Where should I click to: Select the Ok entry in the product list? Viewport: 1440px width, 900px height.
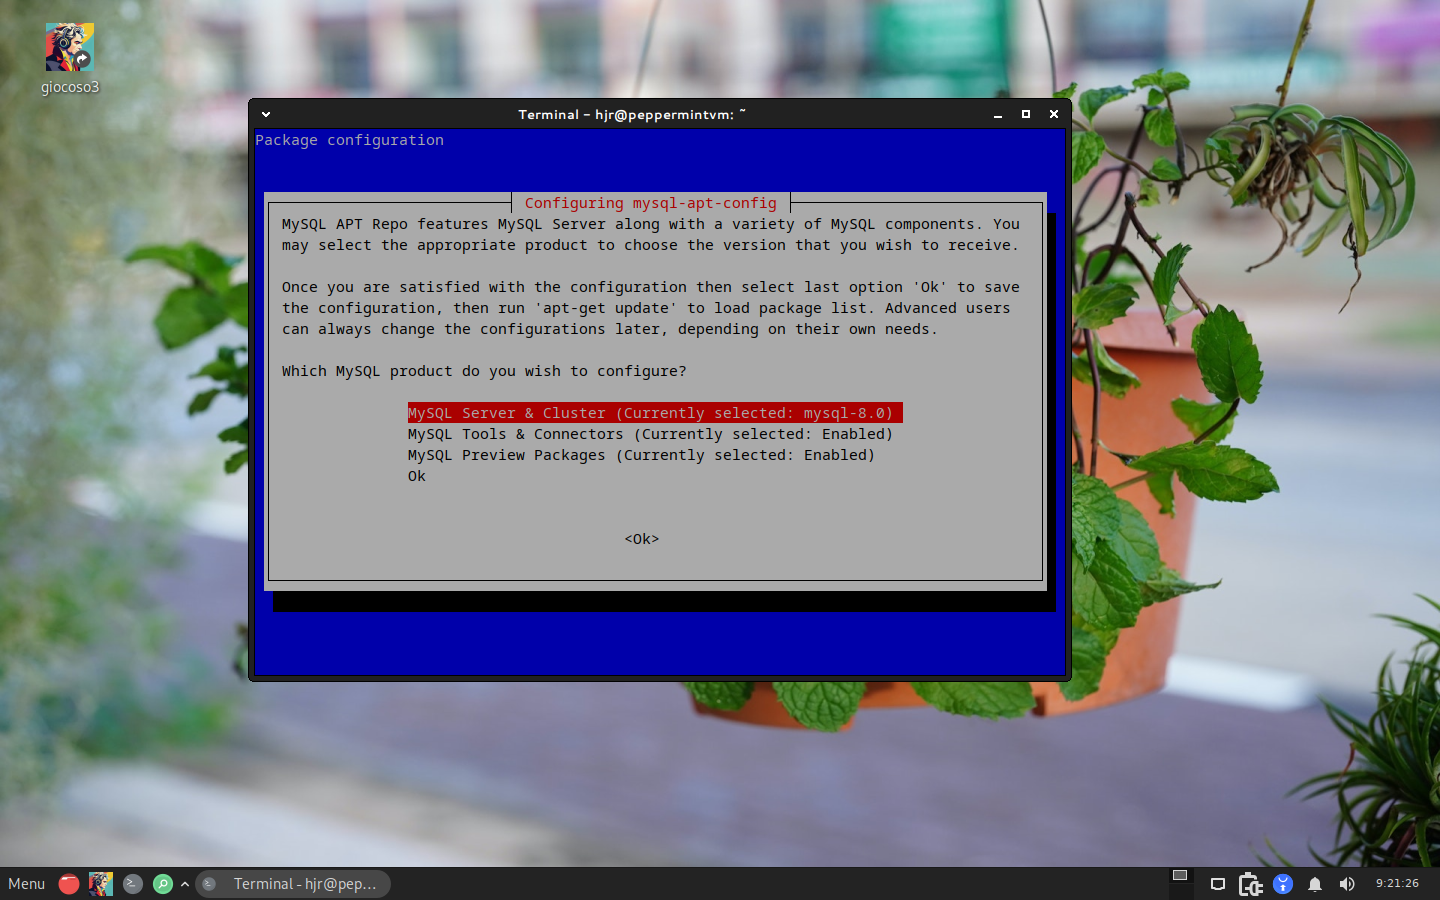[417, 476]
